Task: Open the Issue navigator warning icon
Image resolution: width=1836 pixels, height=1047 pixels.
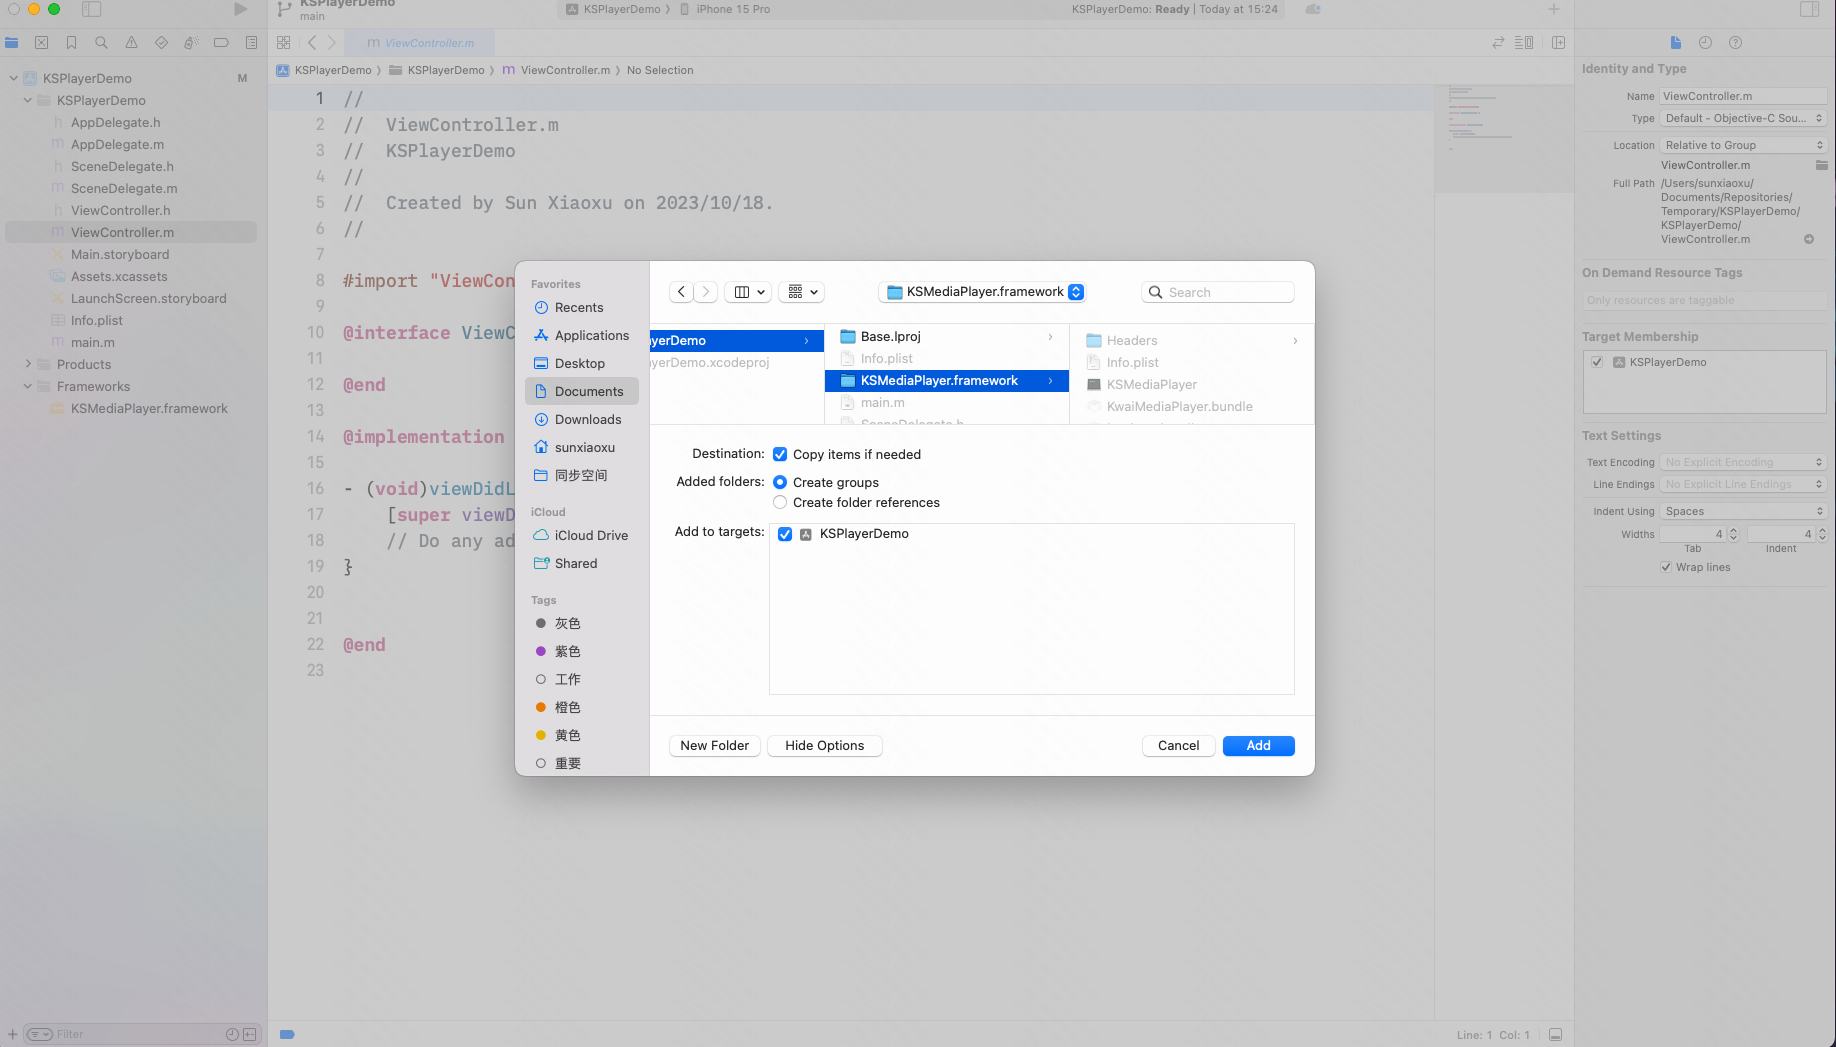Action: 131,43
